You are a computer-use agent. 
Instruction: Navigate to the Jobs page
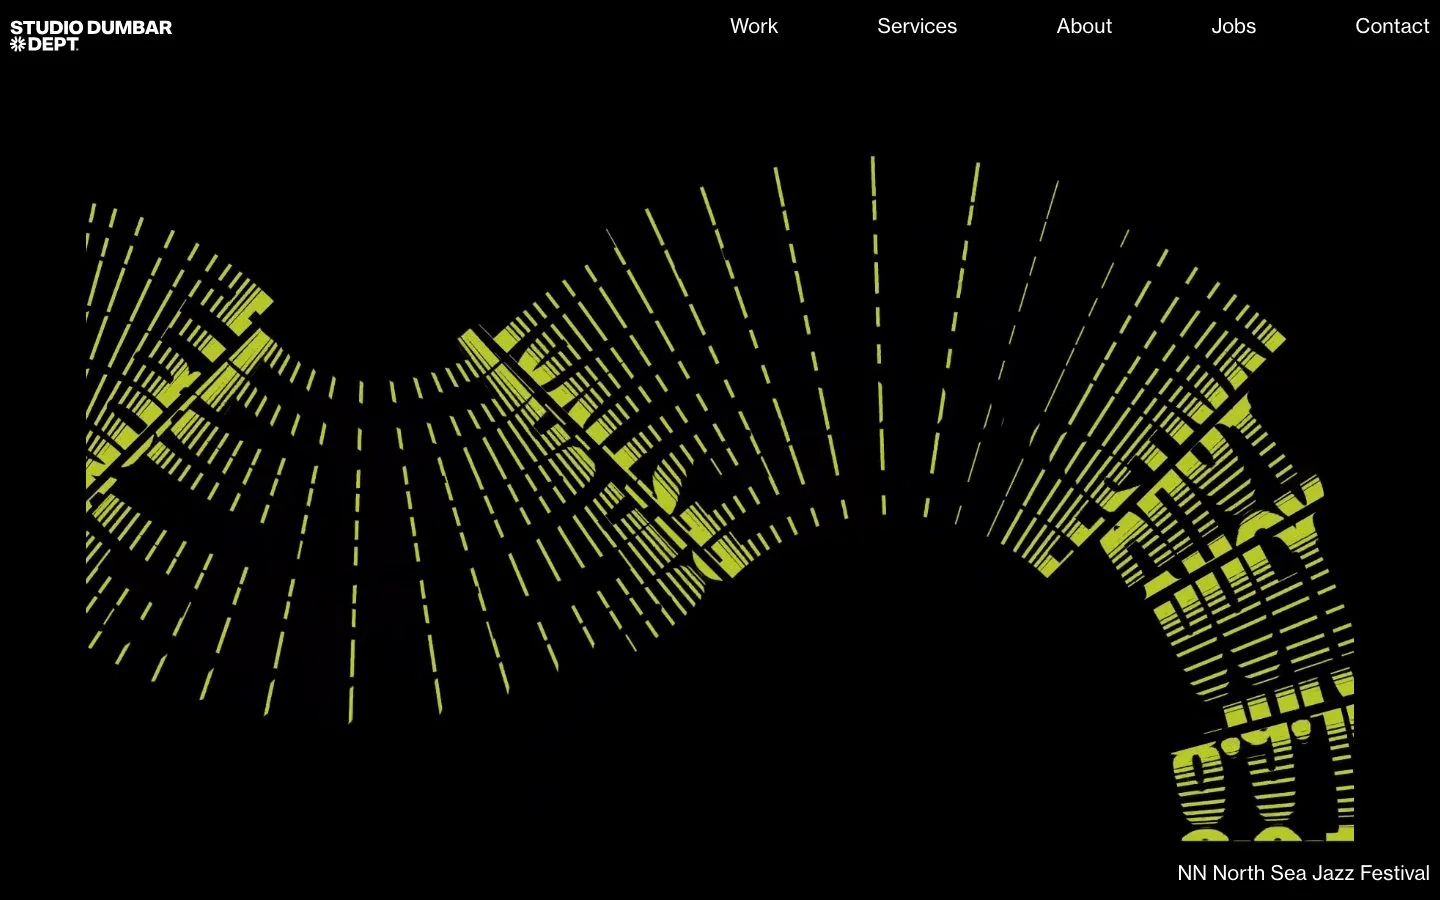[1233, 26]
